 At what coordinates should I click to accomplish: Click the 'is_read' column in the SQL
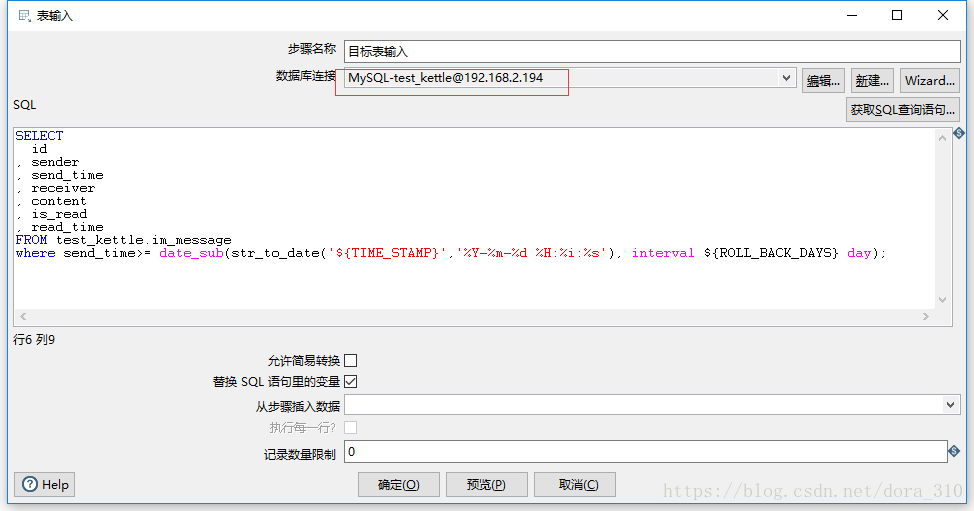tap(59, 214)
